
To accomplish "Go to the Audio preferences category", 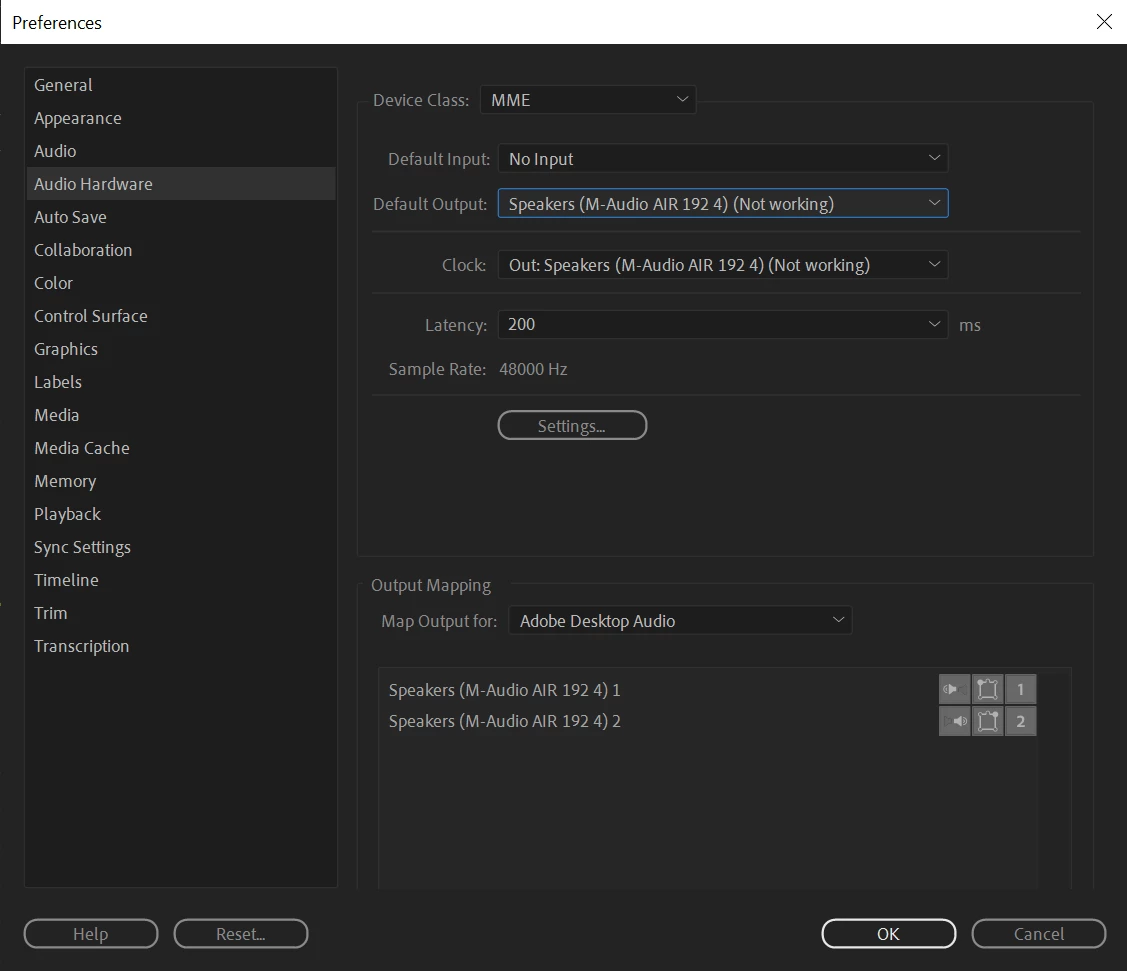I will pyautogui.click(x=181, y=151).
